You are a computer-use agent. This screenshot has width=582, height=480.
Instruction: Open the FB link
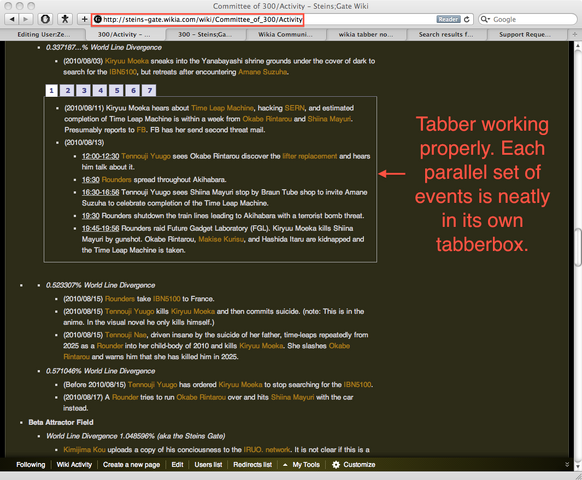point(141,130)
